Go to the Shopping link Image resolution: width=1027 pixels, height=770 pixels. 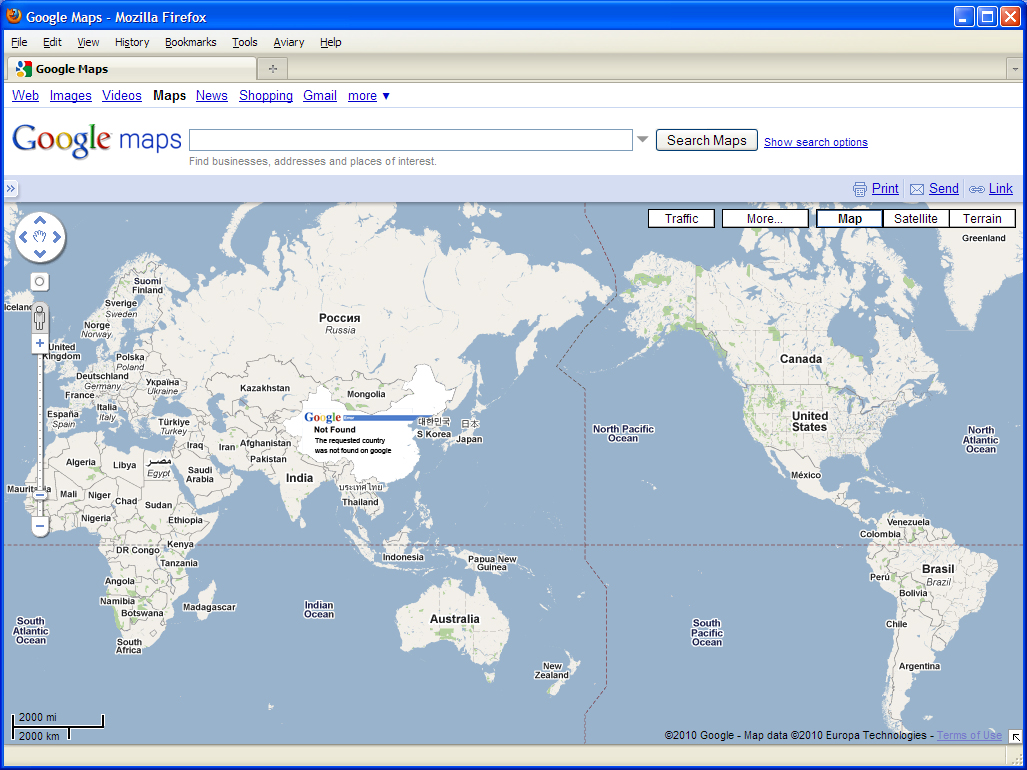(266, 96)
